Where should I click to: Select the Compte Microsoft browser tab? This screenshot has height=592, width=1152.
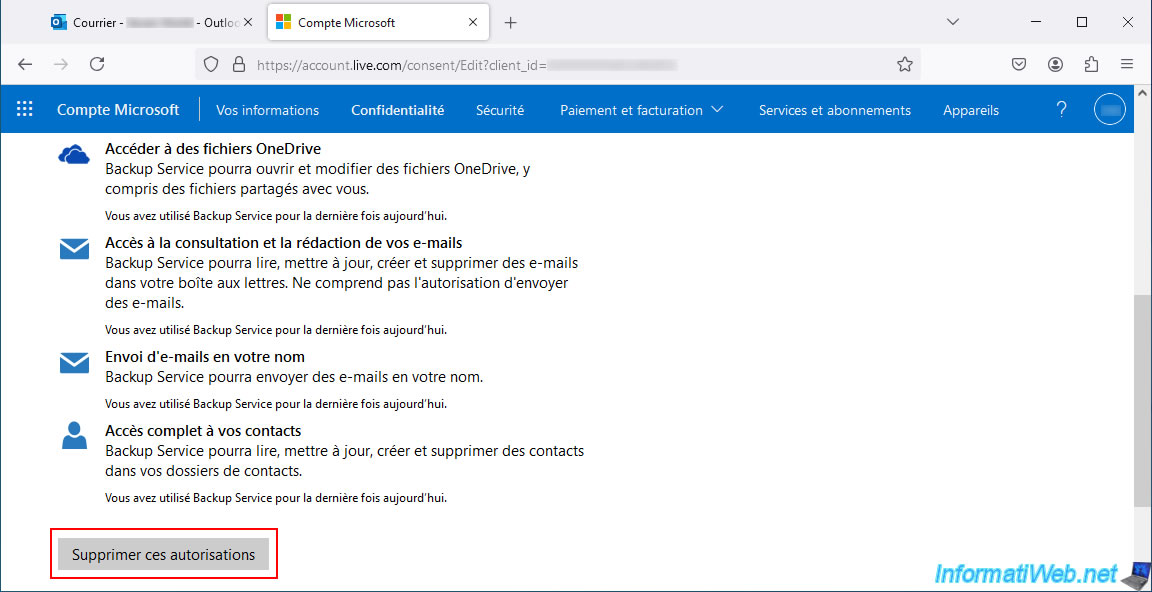378,23
